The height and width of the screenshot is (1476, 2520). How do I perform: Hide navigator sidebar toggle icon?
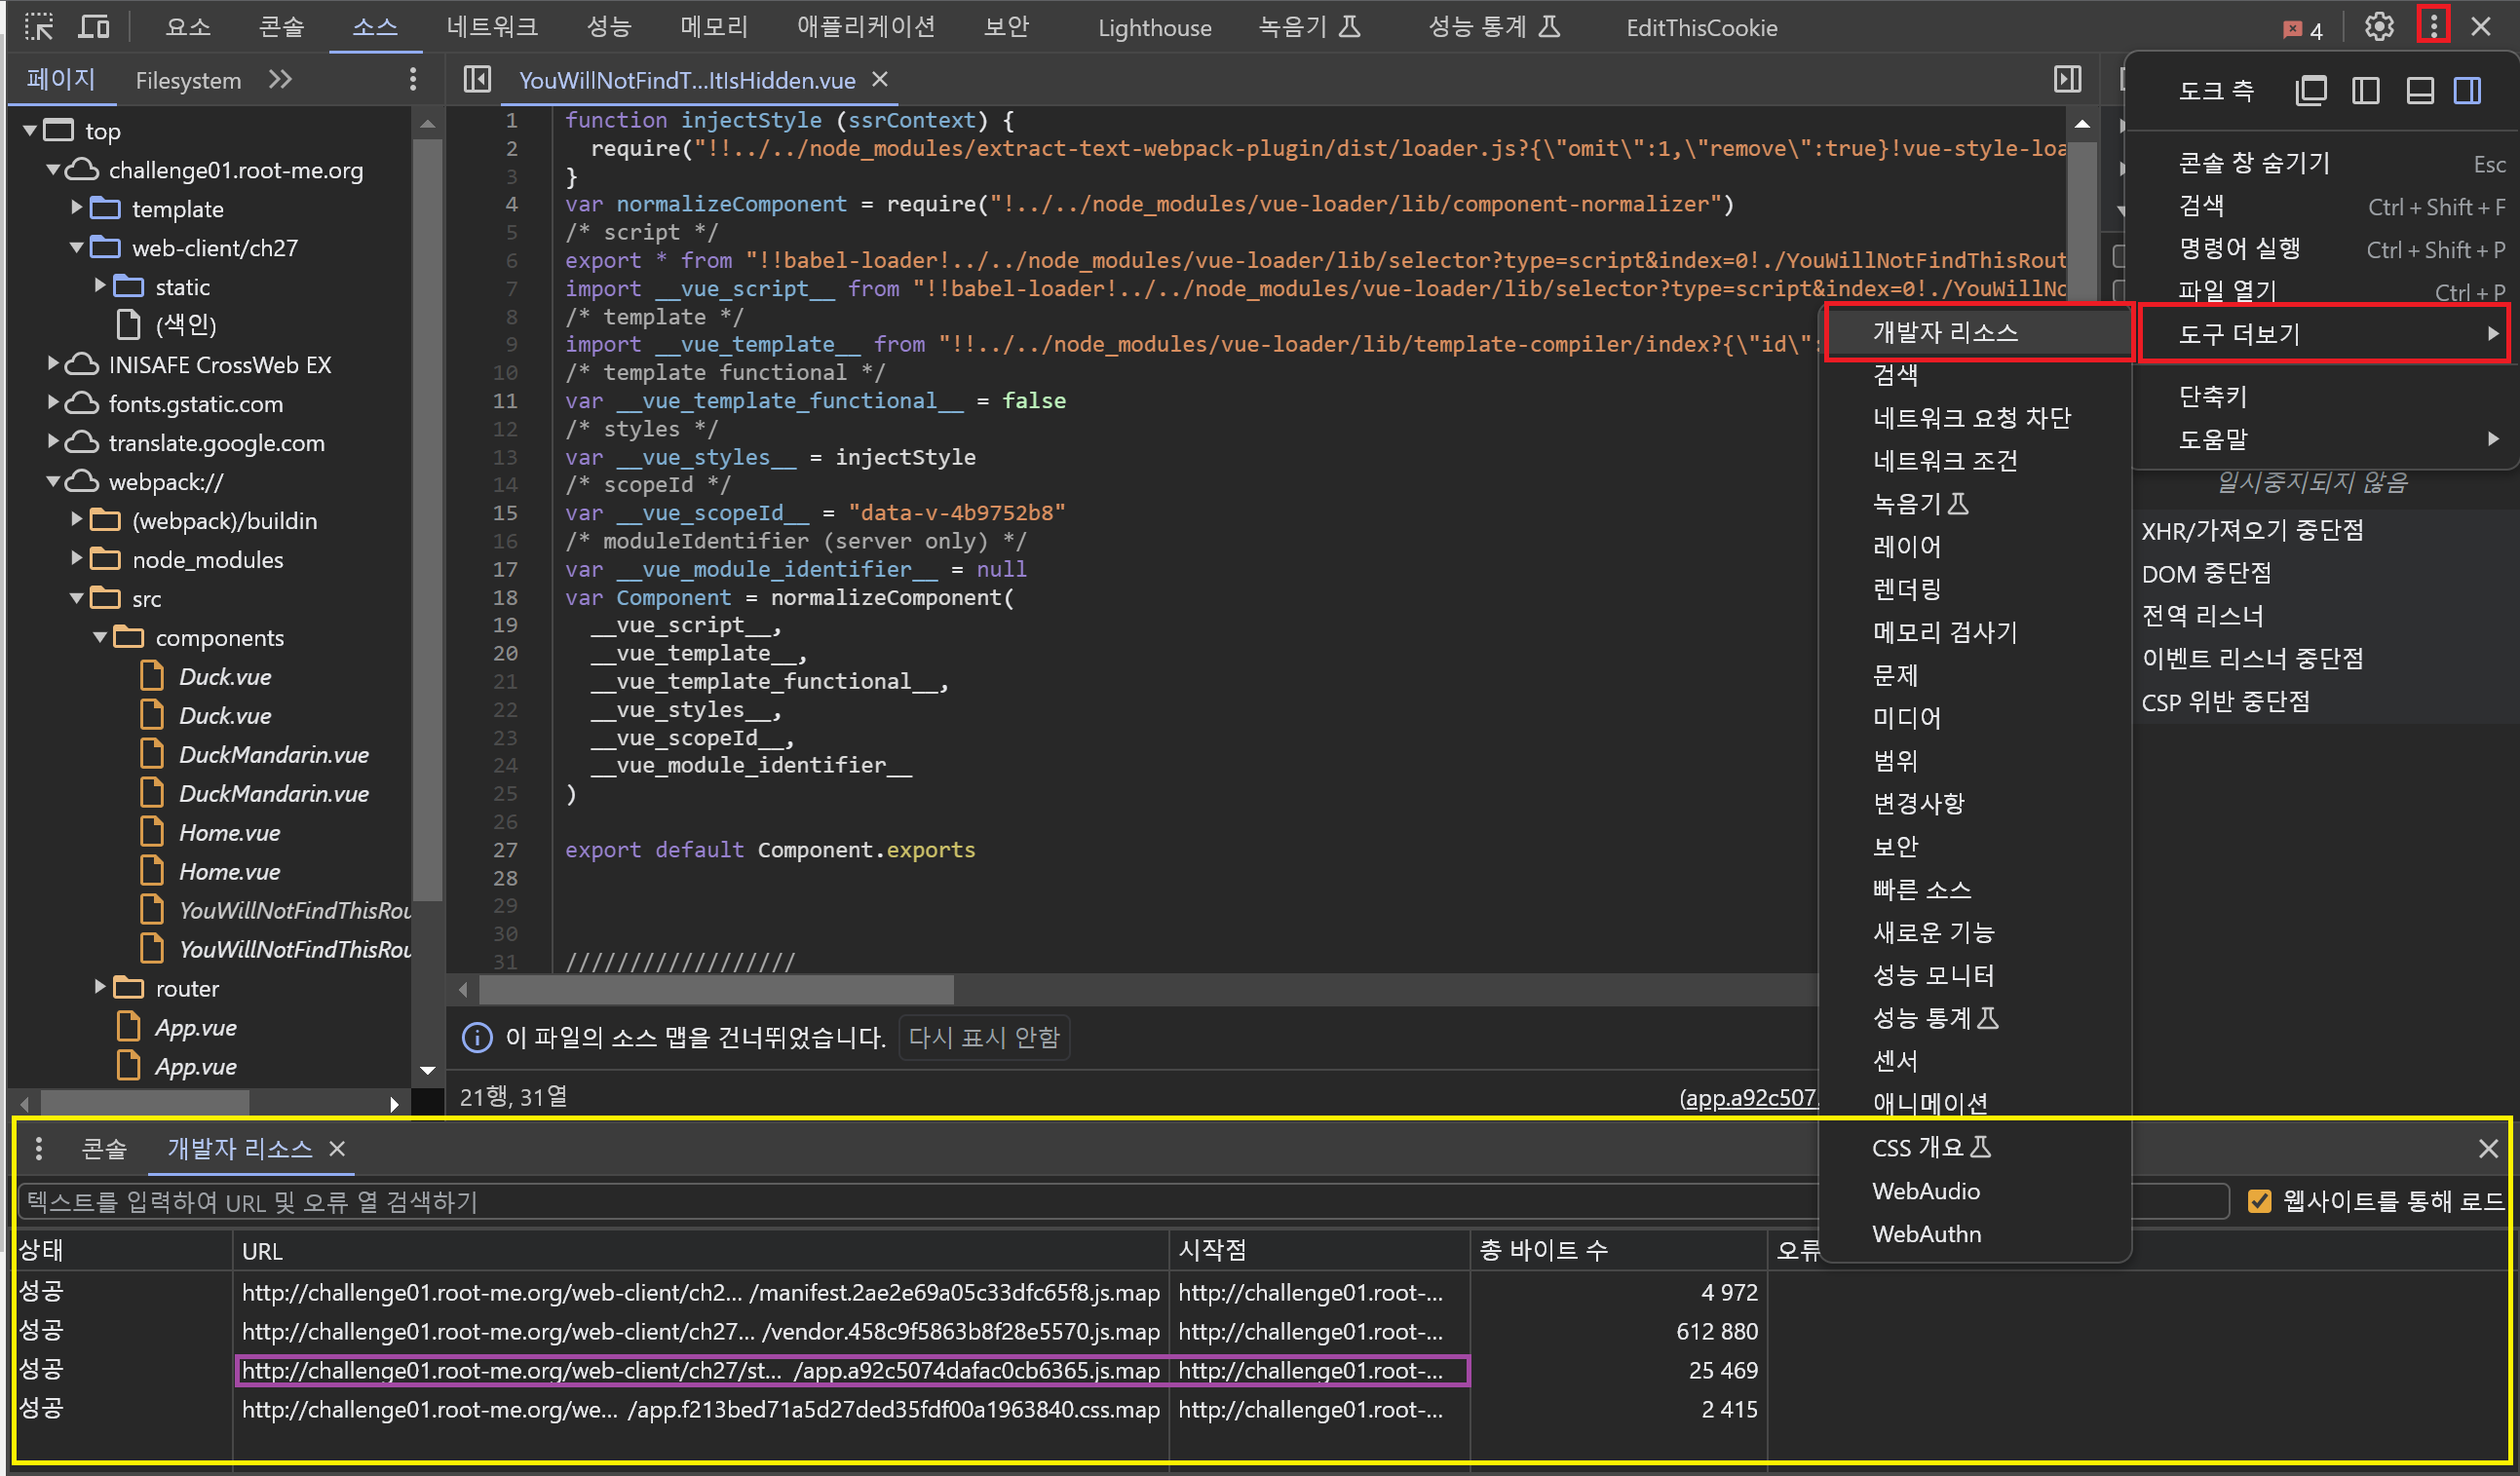point(477,79)
